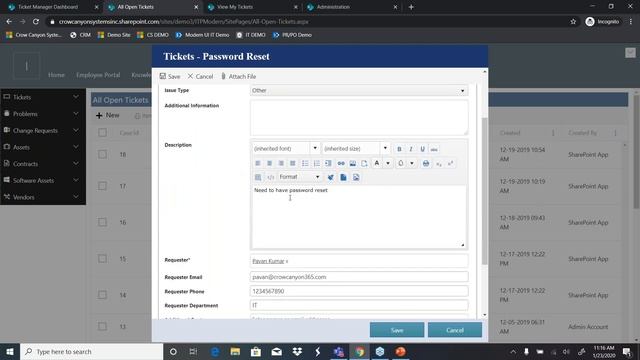Image resolution: width=640 pixels, height=360 pixels.
Task: Click the indent icon in editor toolbar
Action: pyautogui.click(x=328, y=163)
